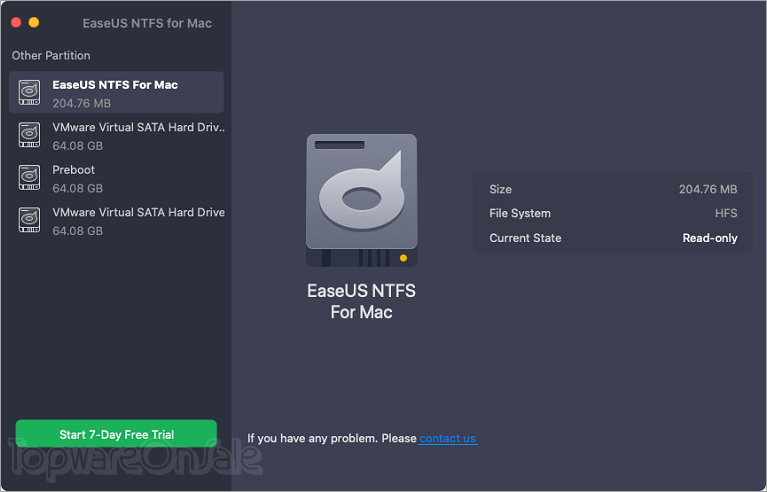Click the disk icon beside VMware Virtual SATA Hard Driv..

(29, 135)
